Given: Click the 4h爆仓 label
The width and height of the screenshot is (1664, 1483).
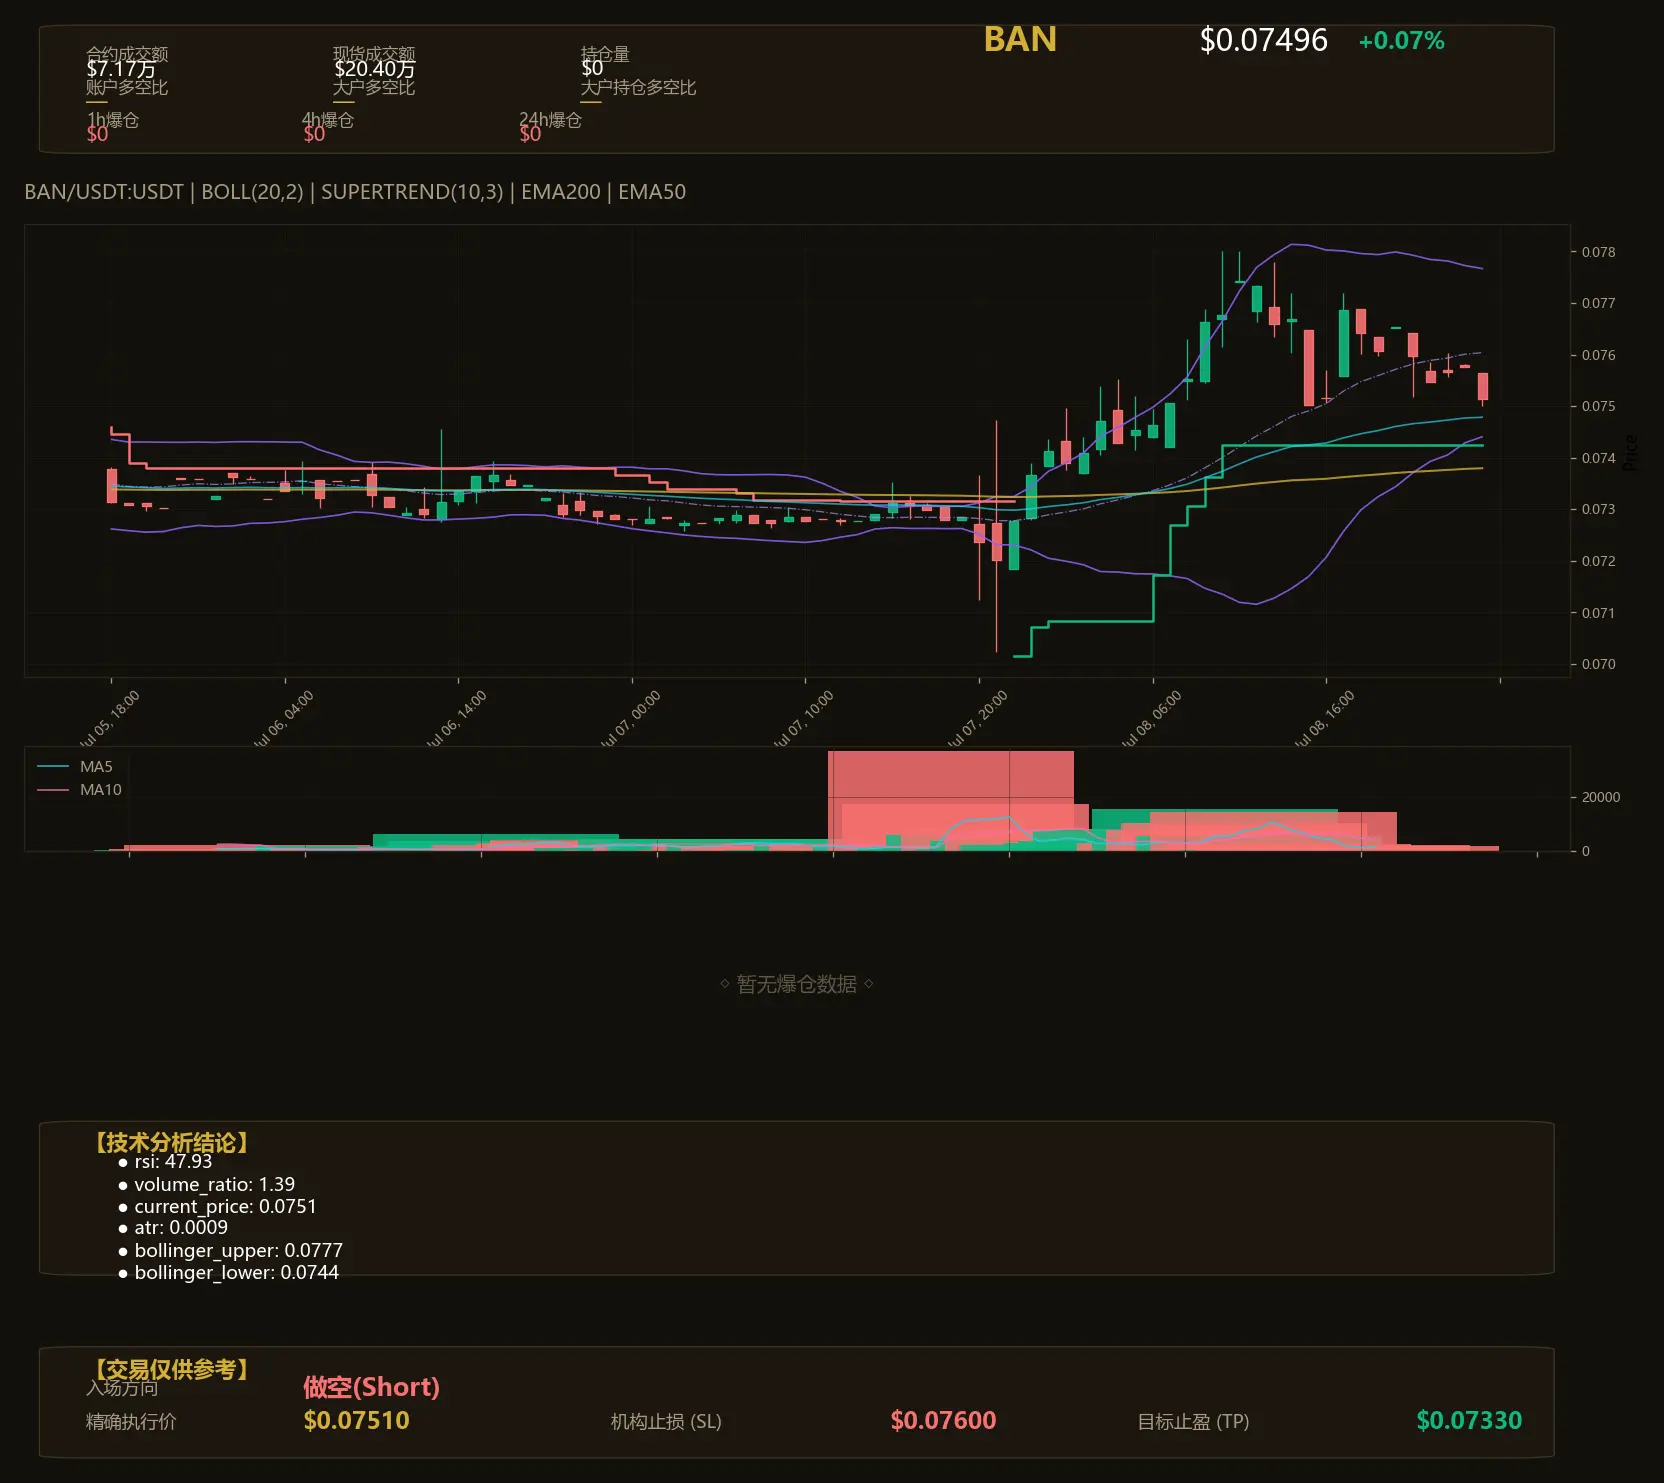Looking at the screenshot, I should [x=328, y=120].
